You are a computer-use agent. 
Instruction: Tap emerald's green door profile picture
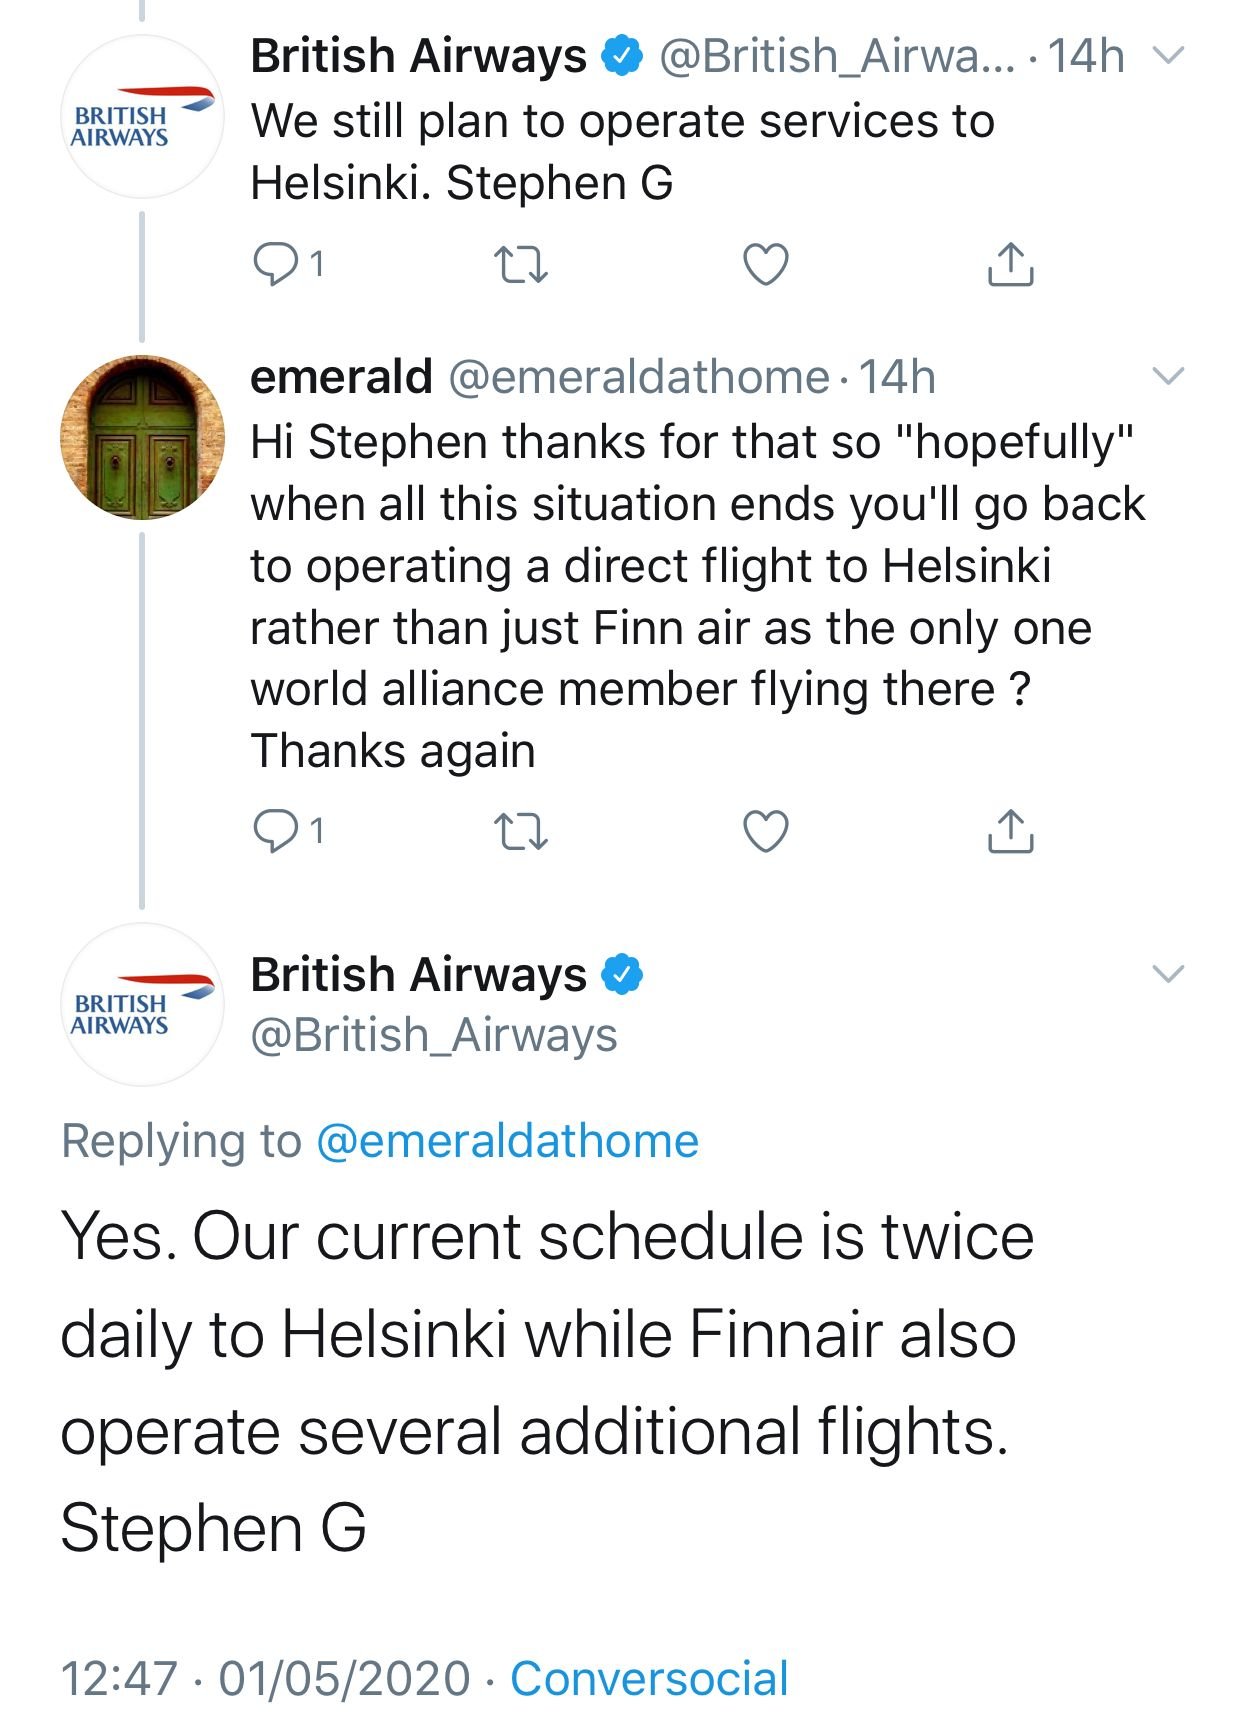coord(142,437)
